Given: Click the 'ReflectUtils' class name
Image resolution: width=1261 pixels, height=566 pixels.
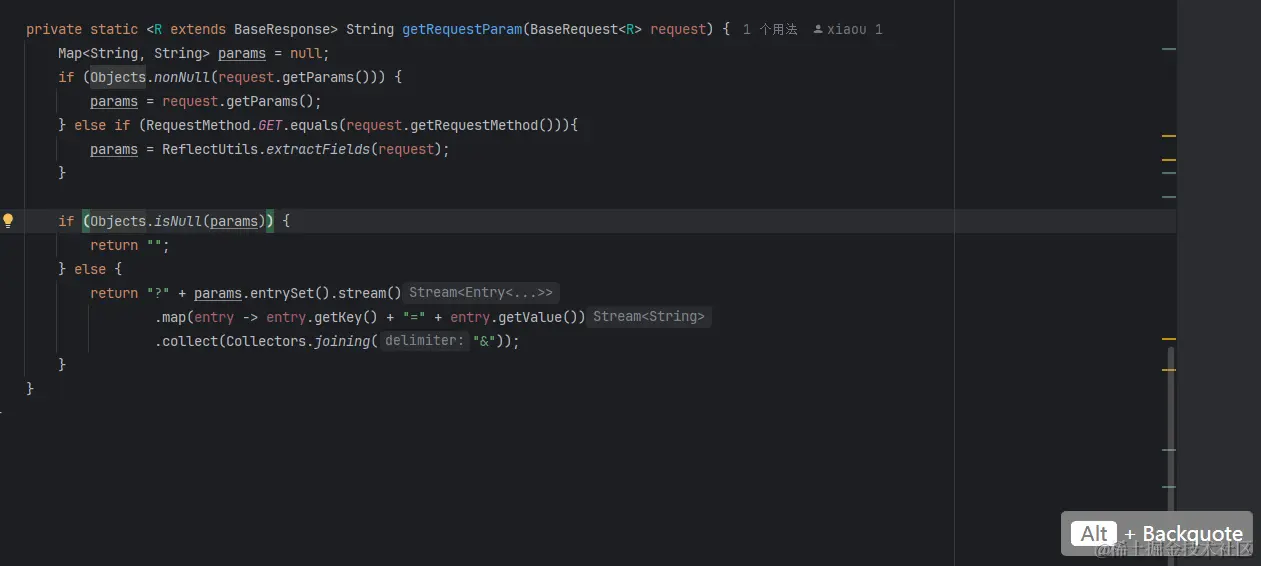Looking at the screenshot, I should point(210,149).
